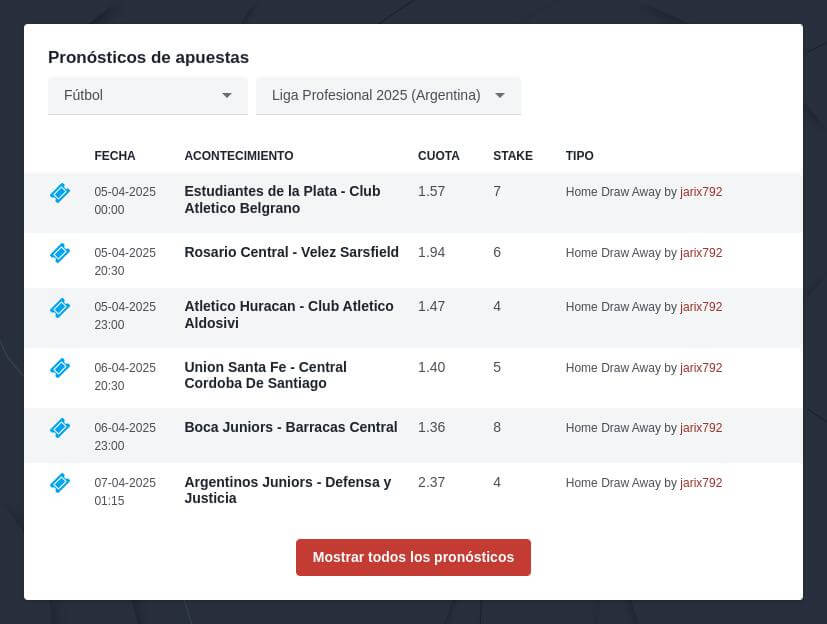Open the Liga Profesional 2025 league dropdown

[x=388, y=95]
